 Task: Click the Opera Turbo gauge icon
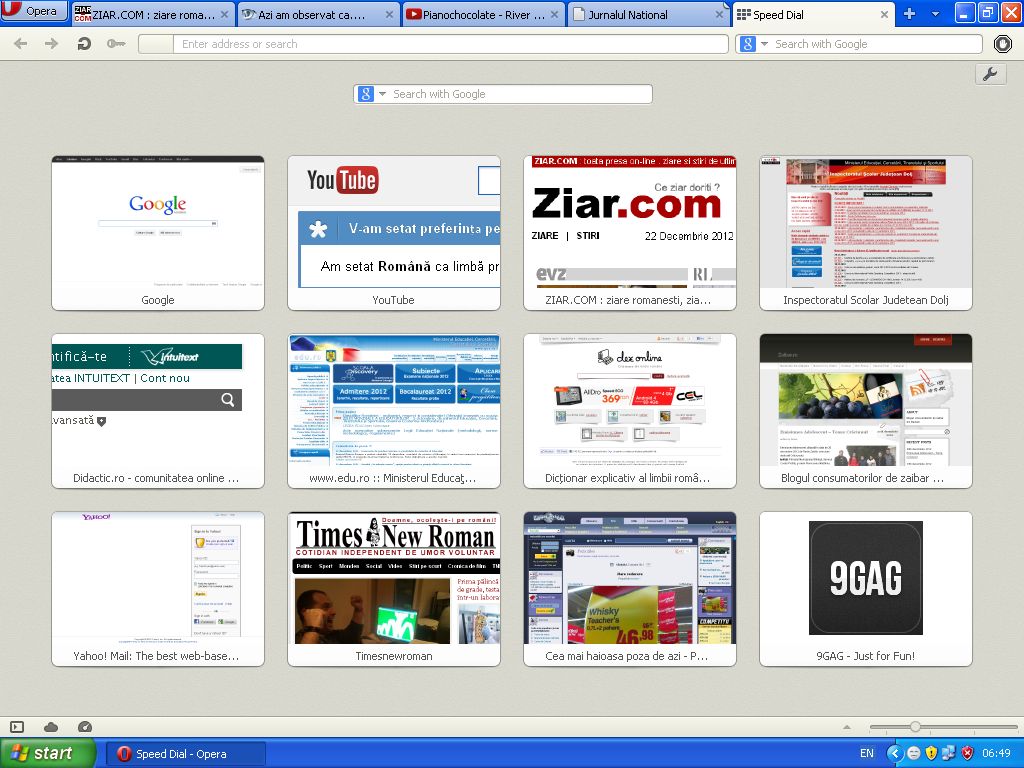click(85, 727)
